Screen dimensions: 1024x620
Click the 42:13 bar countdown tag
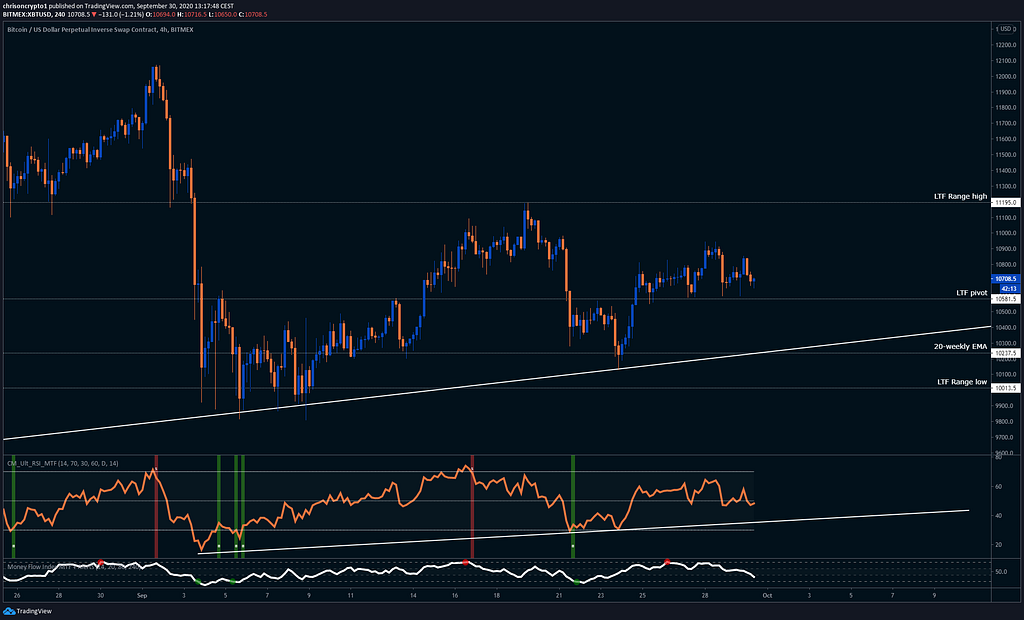click(1008, 288)
